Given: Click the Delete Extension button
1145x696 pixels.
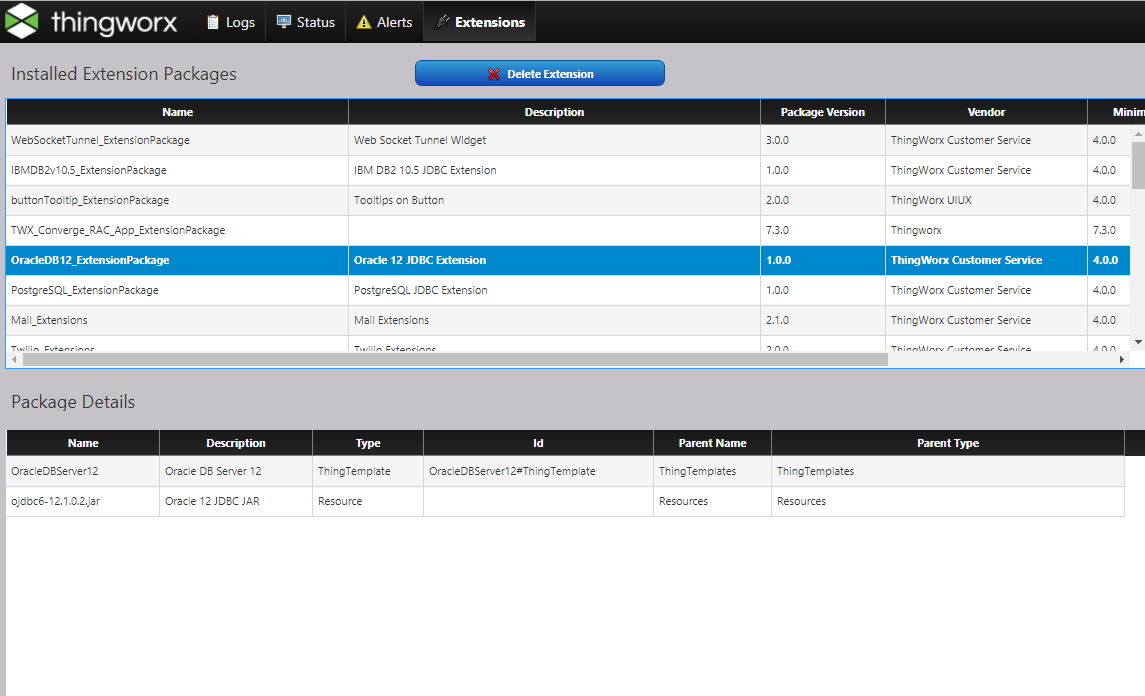Looking at the screenshot, I should (x=540, y=73).
